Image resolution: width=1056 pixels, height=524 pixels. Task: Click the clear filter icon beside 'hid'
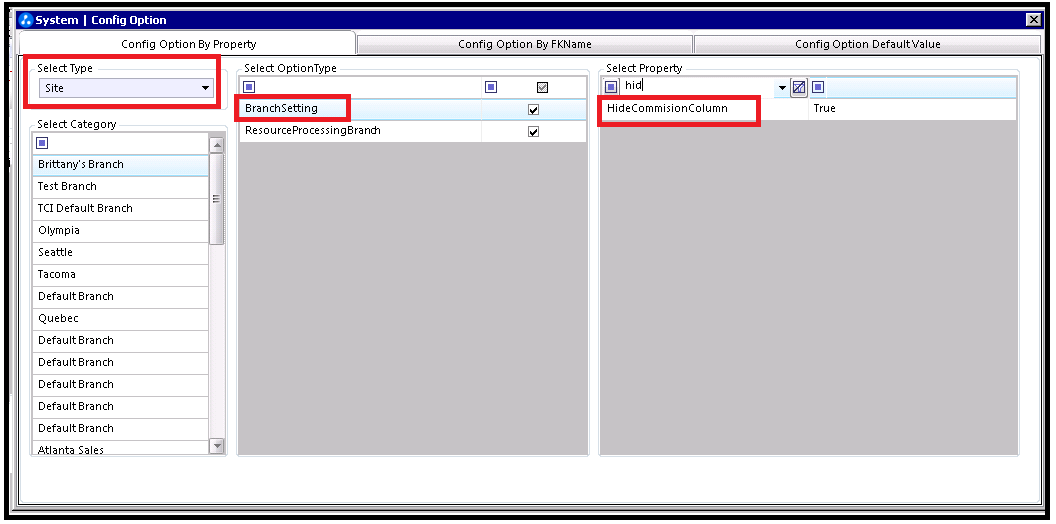[x=799, y=87]
